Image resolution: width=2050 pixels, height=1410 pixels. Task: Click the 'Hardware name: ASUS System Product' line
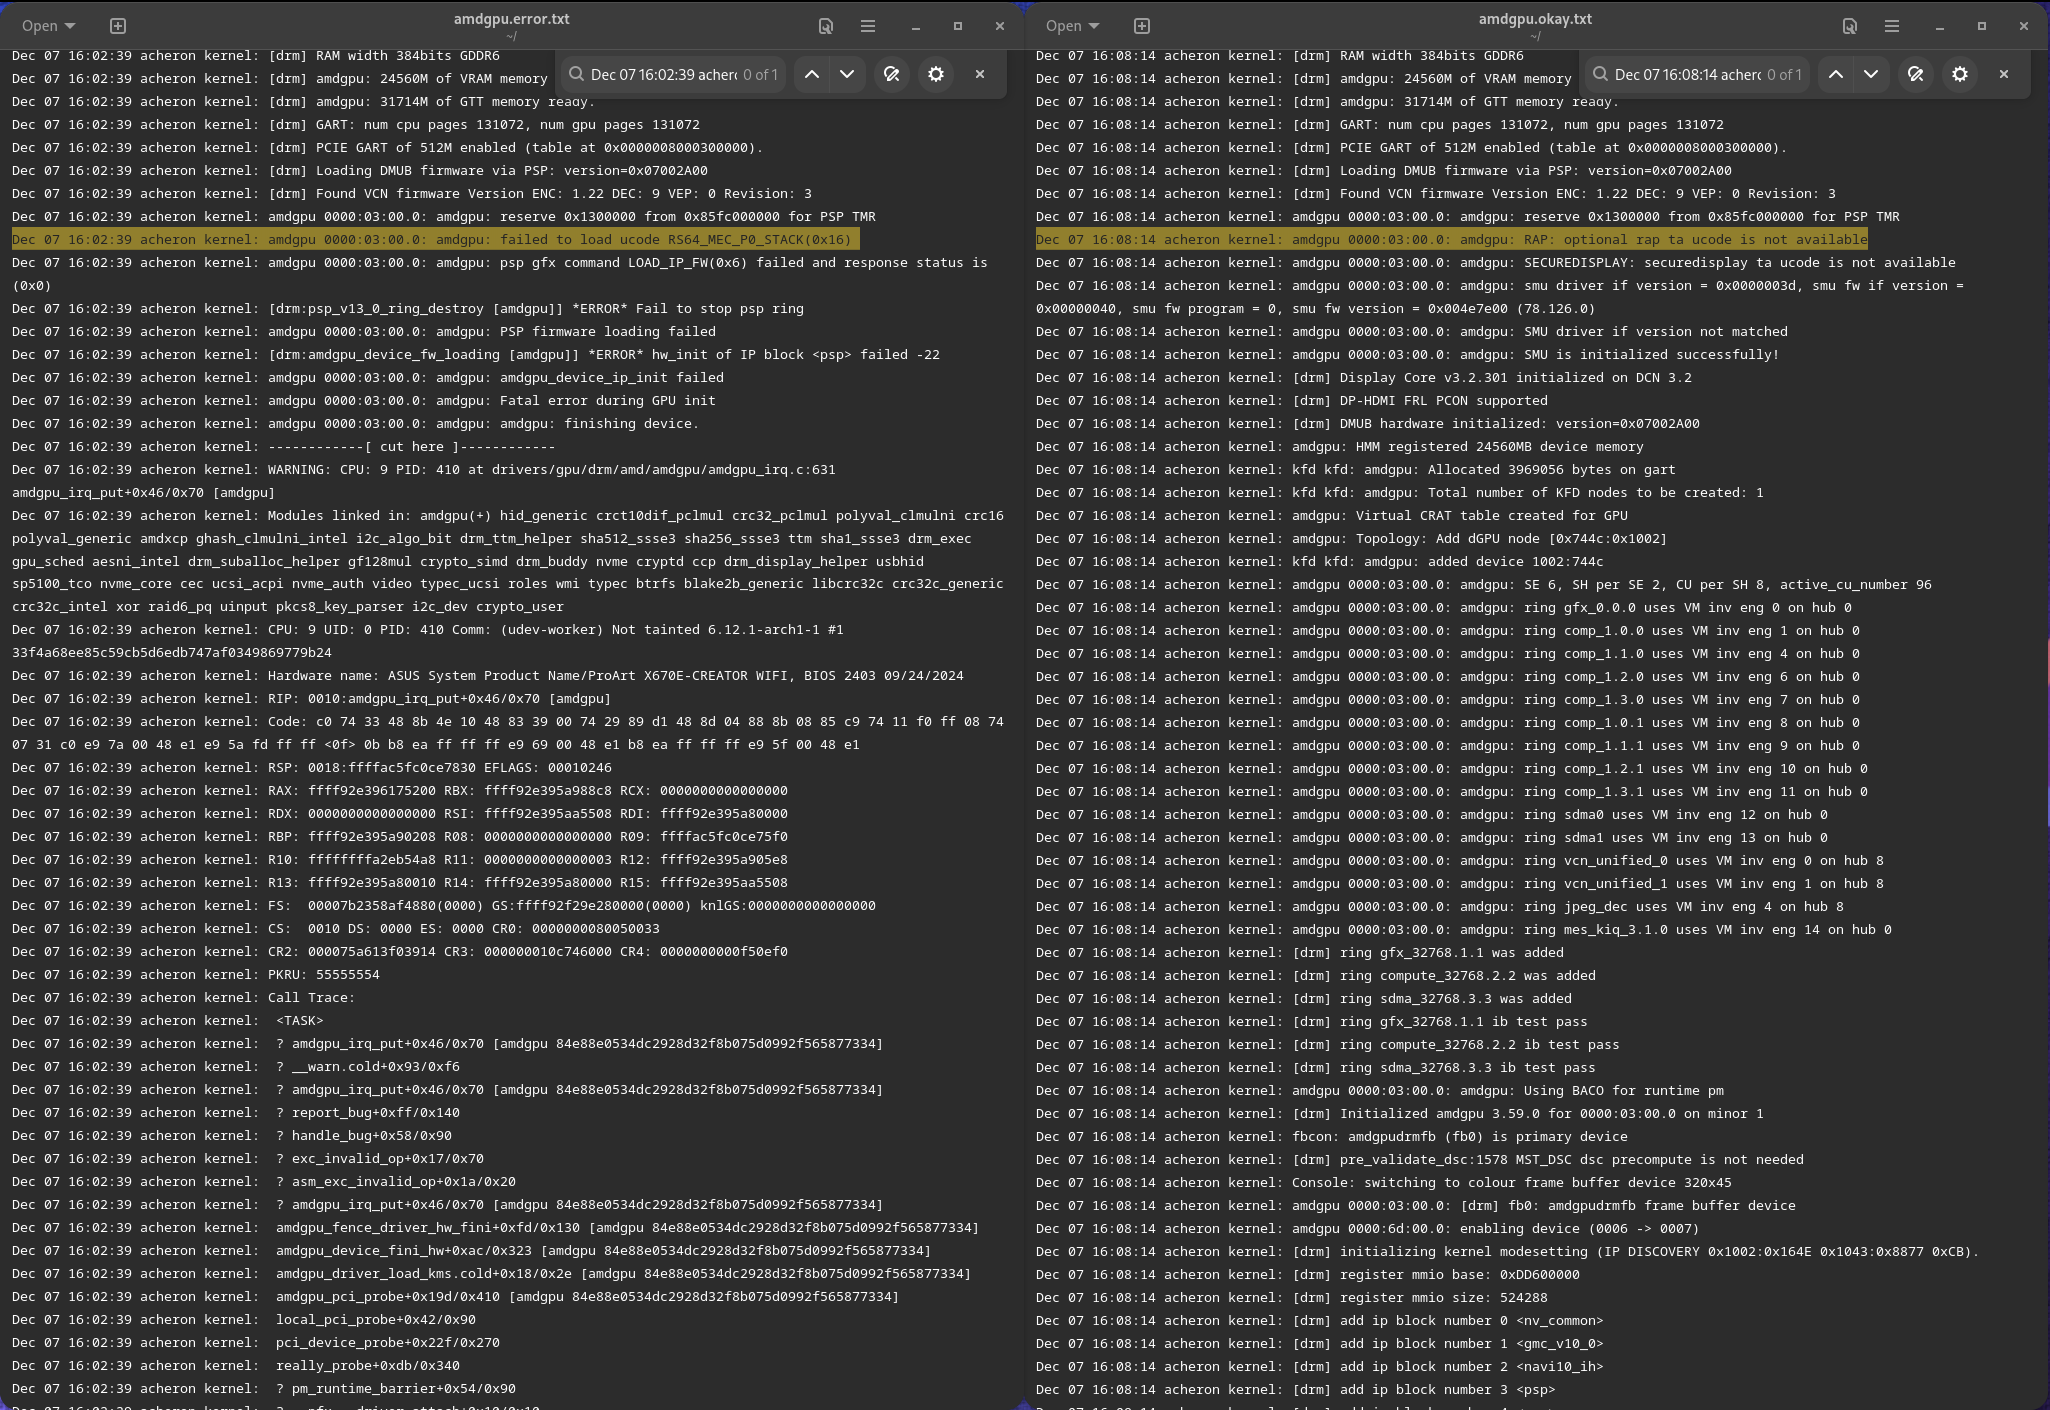pyautogui.click(x=488, y=676)
